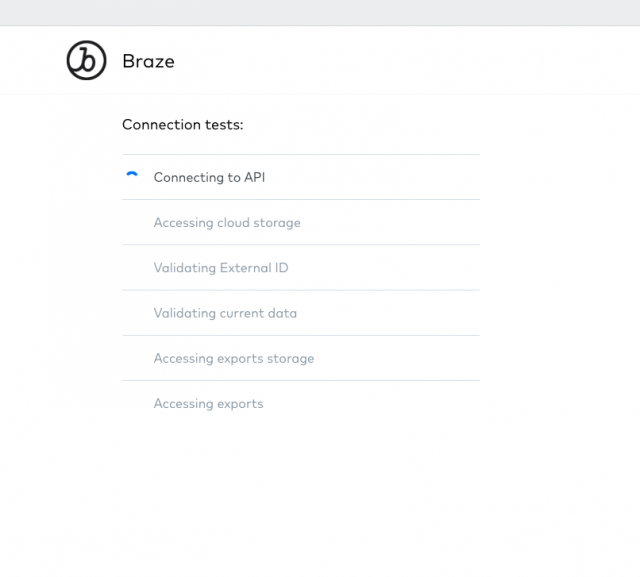The height and width of the screenshot is (577, 640).
Task: Click "Validating" in the current data row
Action: [185, 313]
